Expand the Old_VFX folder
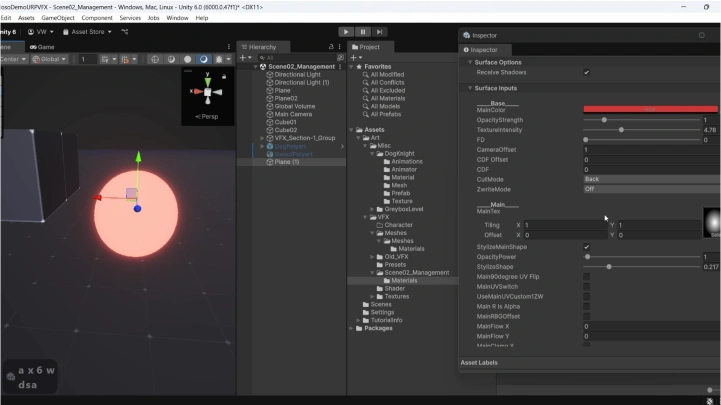Screen dimensions: 721x405 pyautogui.click(x=372, y=257)
